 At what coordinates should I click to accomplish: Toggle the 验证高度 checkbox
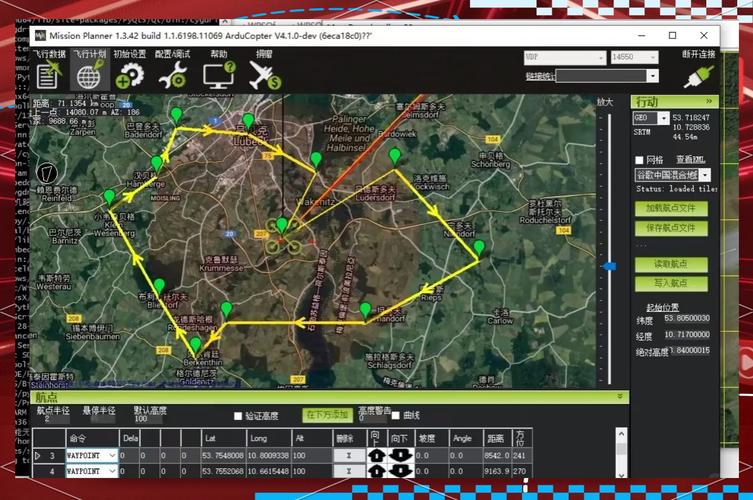(x=238, y=416)
